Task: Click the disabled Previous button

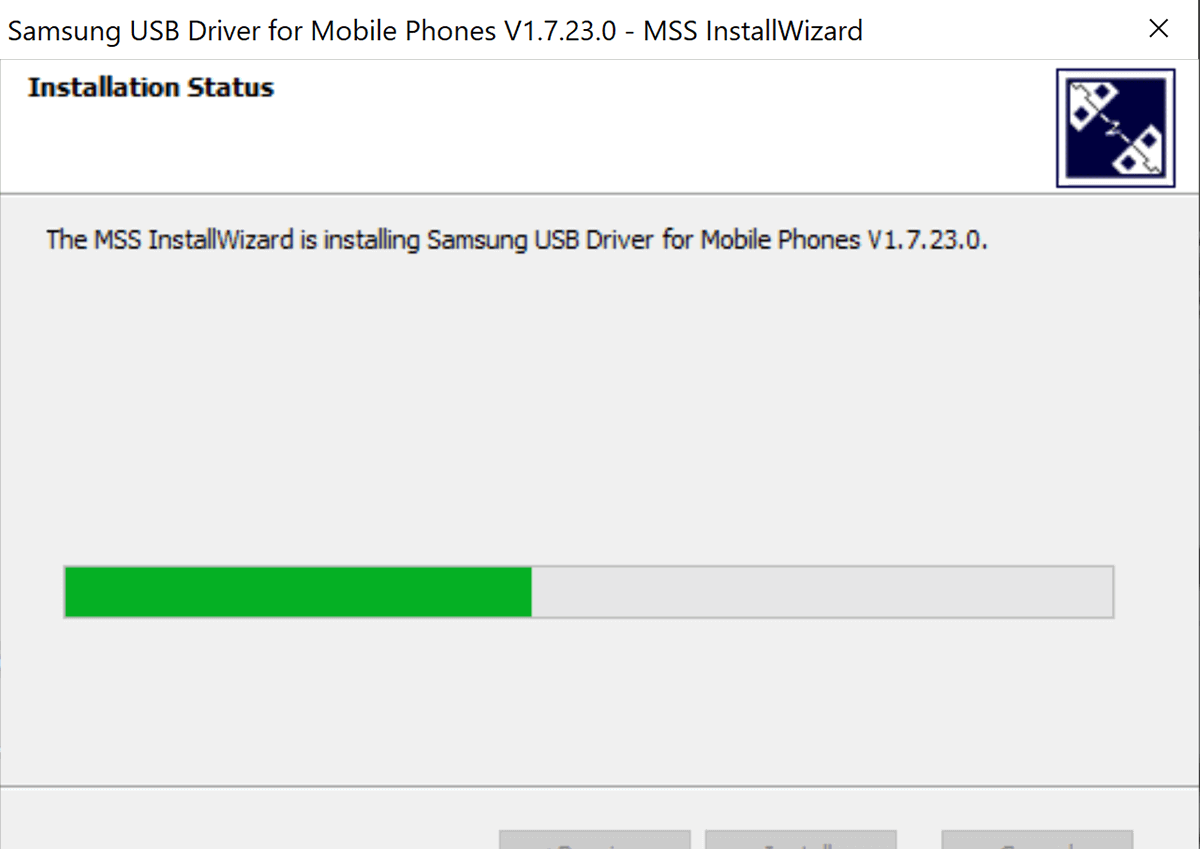Action: coord(595,839)
